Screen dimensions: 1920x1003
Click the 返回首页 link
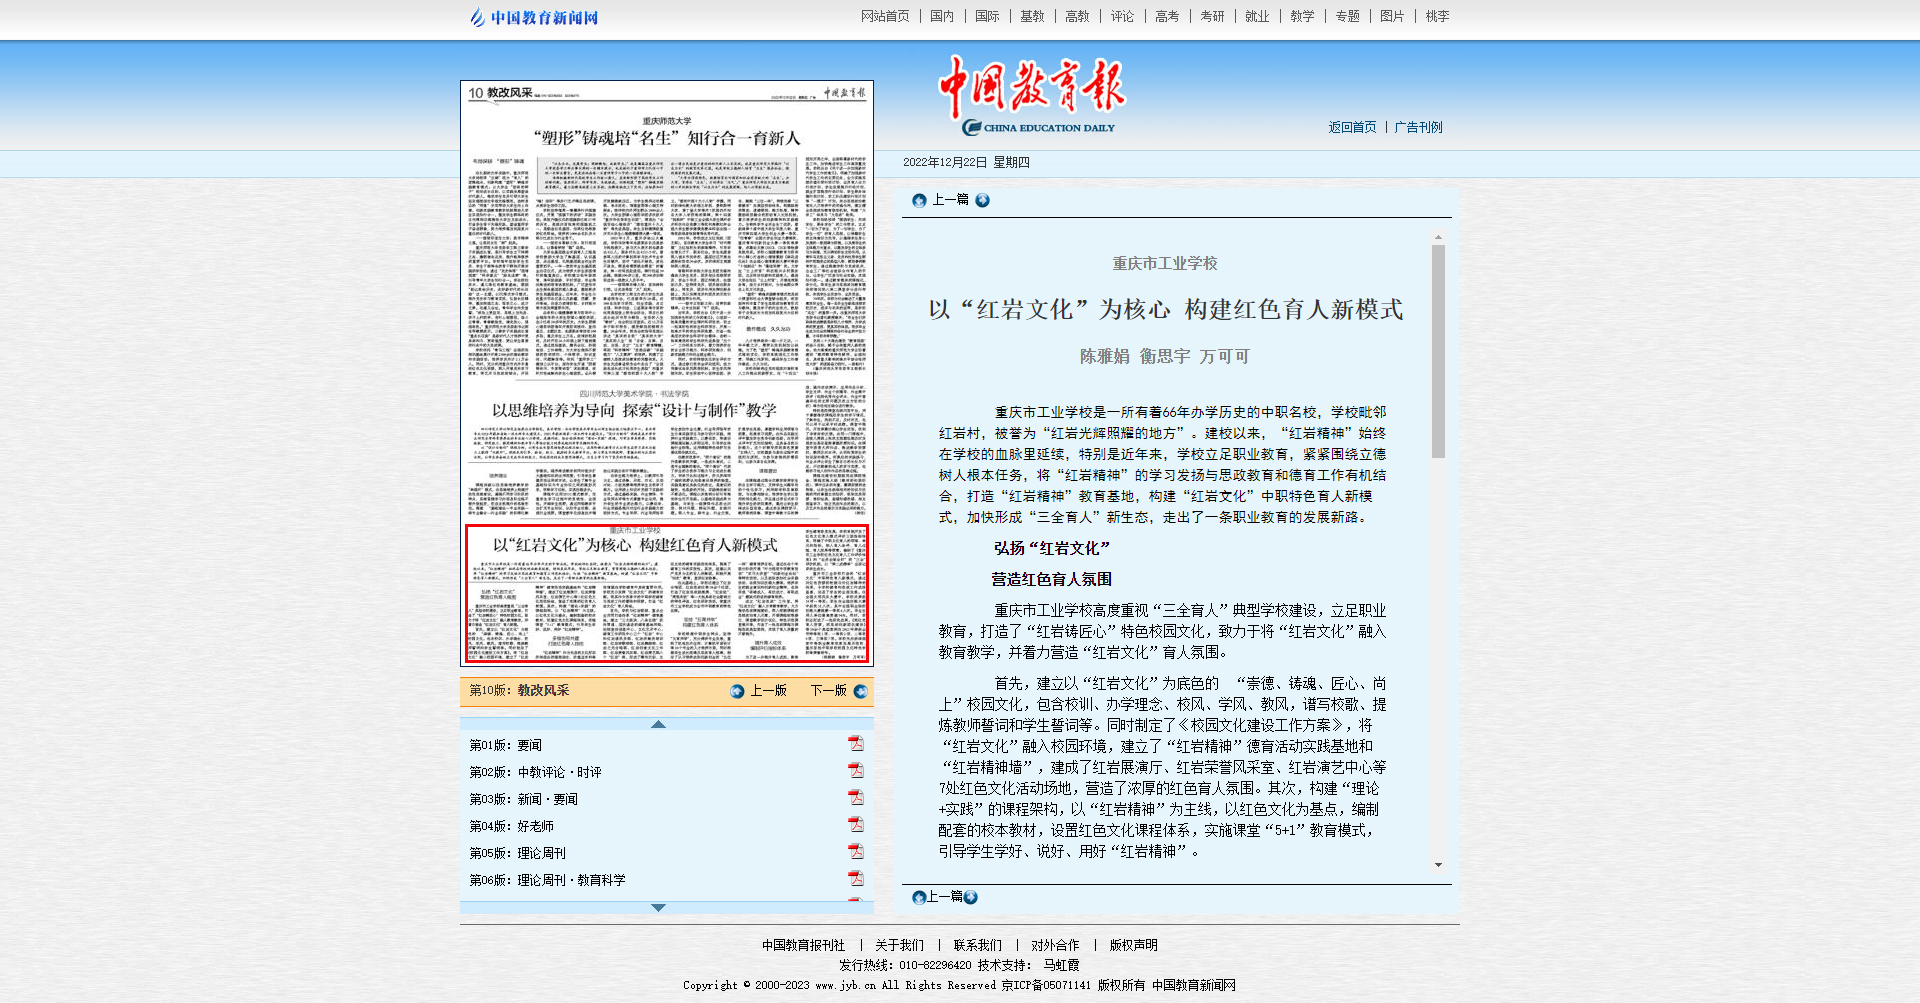tap(1352, 127)
